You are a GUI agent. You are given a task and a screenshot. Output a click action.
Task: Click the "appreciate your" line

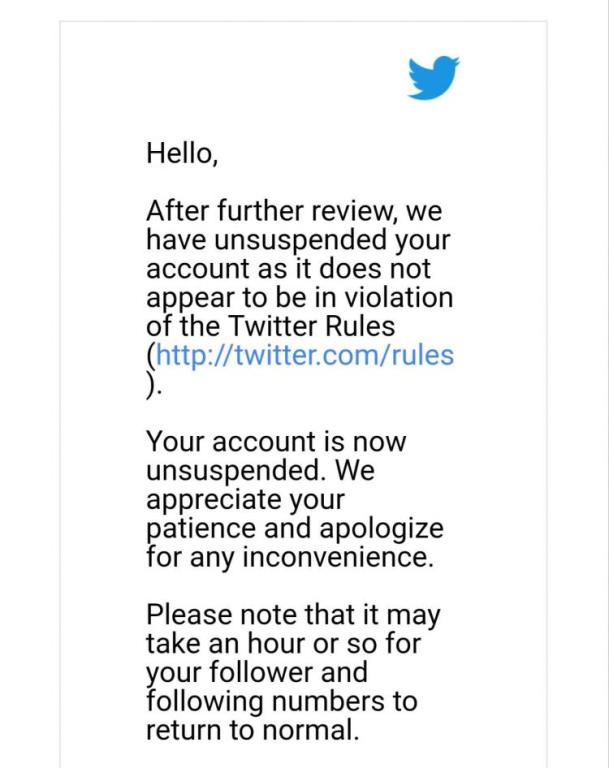click(245, 500)
